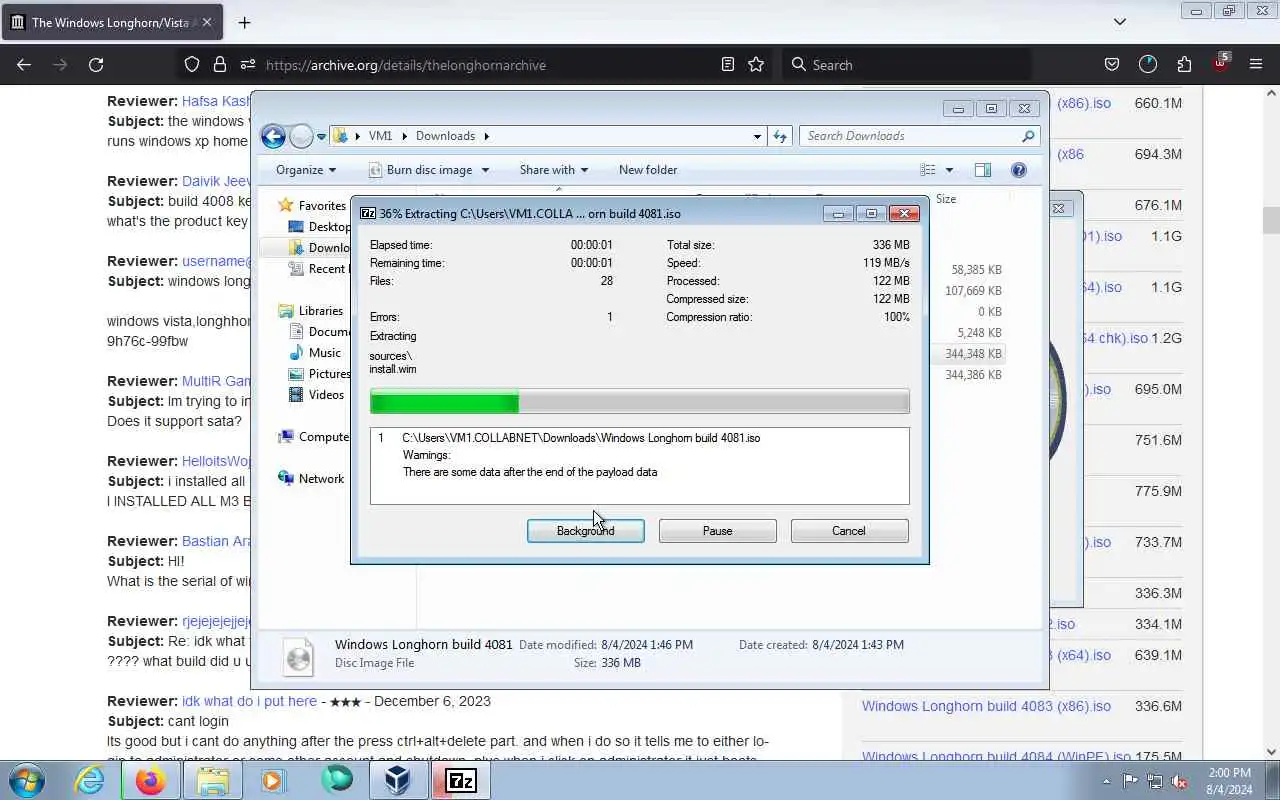Image resolution: width=1280 pixels, height=800 pixels.
Task: Open Windows Explorer from taskbar
Action: (x=212, y=780)
